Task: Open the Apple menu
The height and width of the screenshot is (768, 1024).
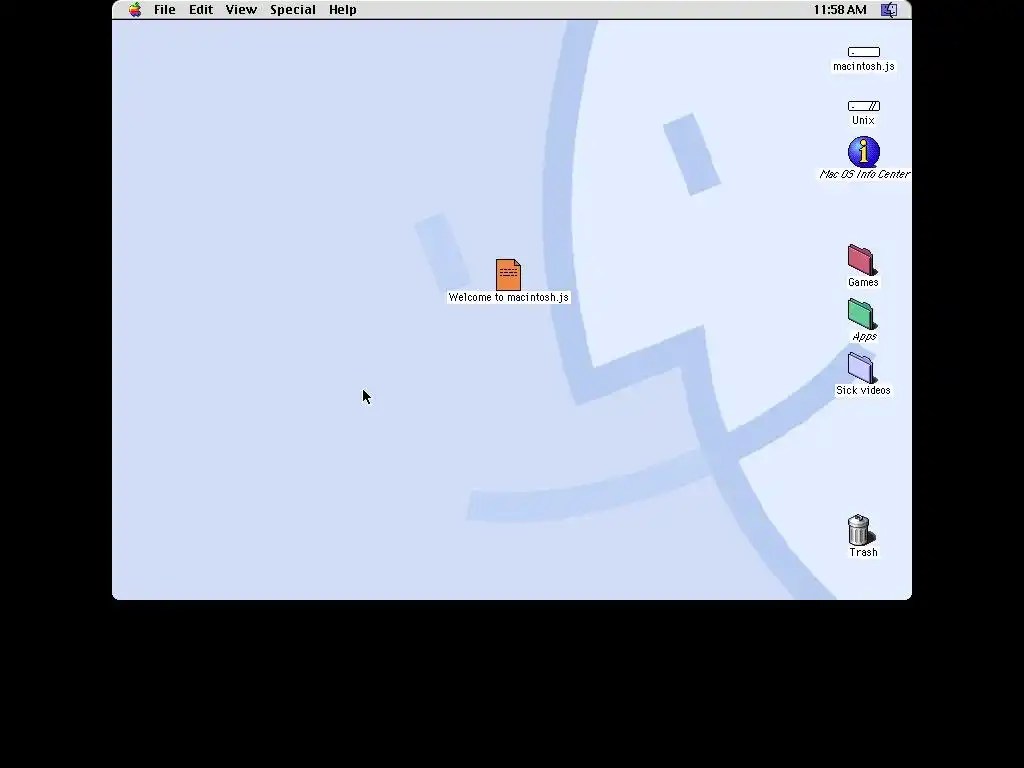Action: pos(135,10)
